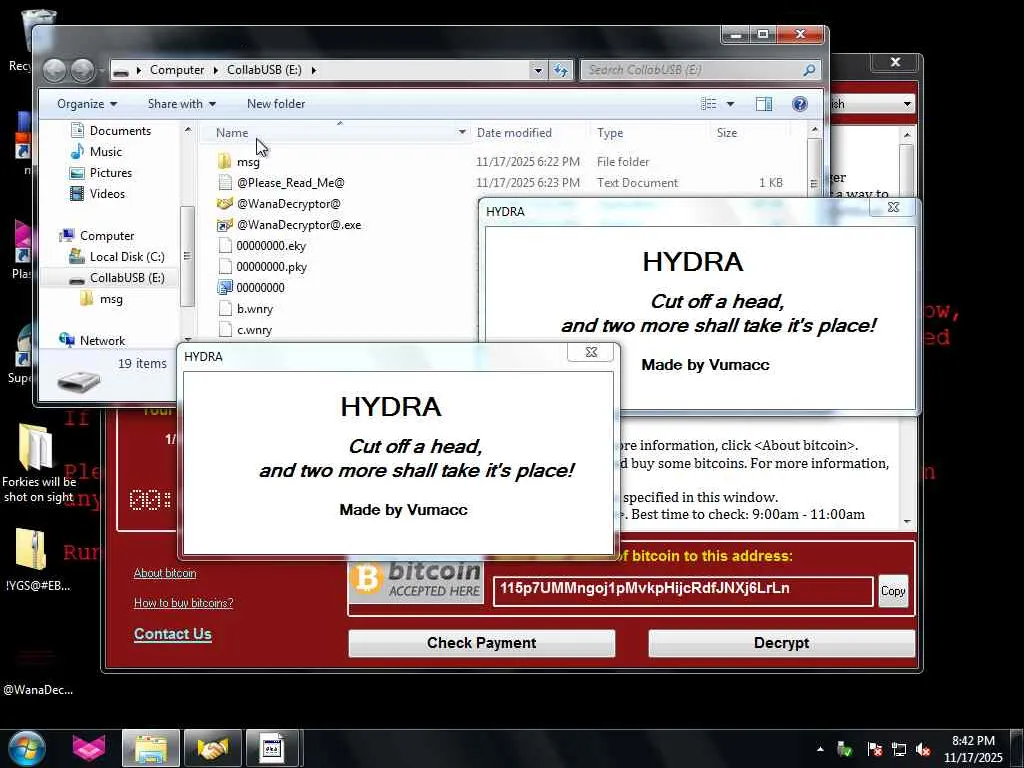
Task: Sort by Size column
Action: pos(726,133)
